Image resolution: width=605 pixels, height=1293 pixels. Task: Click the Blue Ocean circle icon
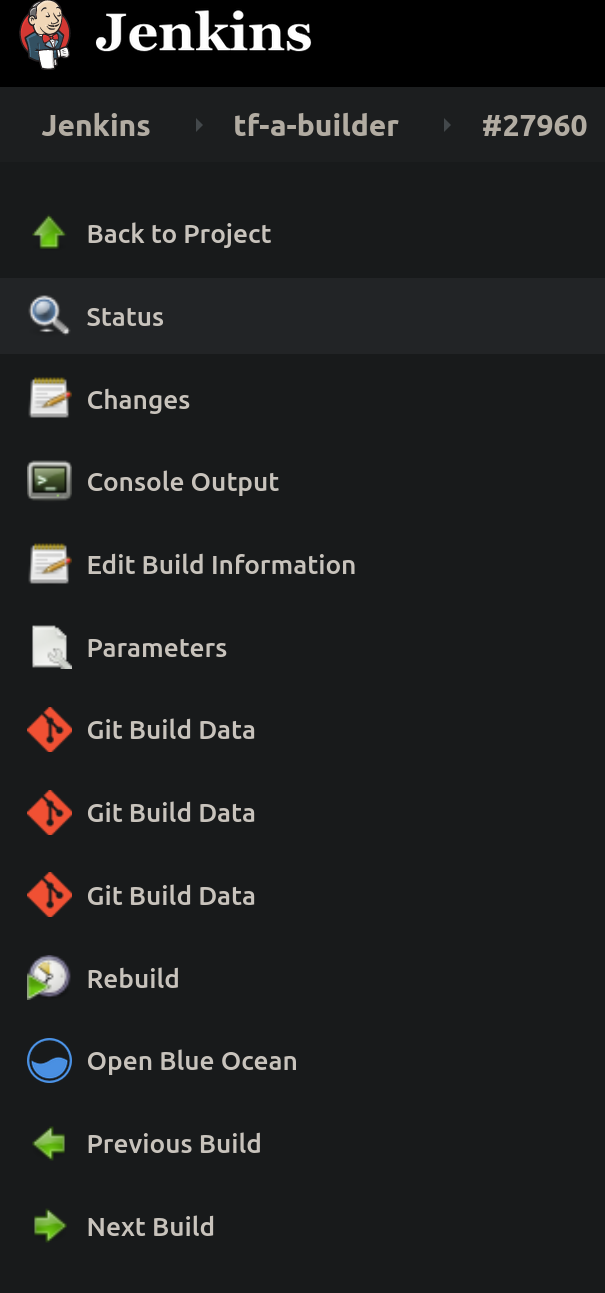(x=49, y=1061)
